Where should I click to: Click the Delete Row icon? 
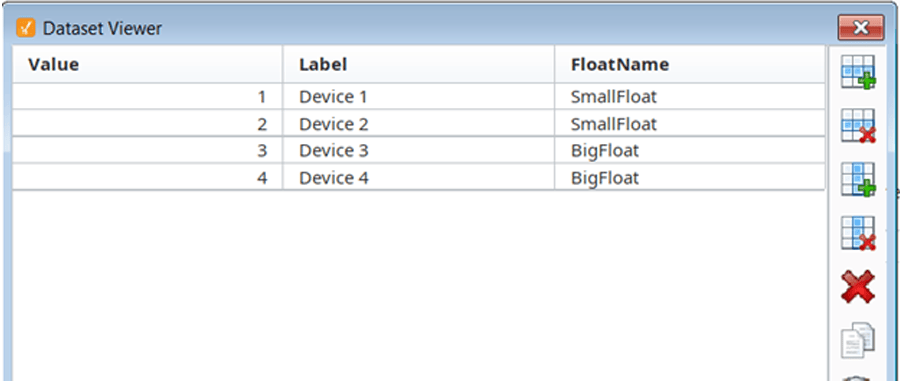tap(858, 126)
